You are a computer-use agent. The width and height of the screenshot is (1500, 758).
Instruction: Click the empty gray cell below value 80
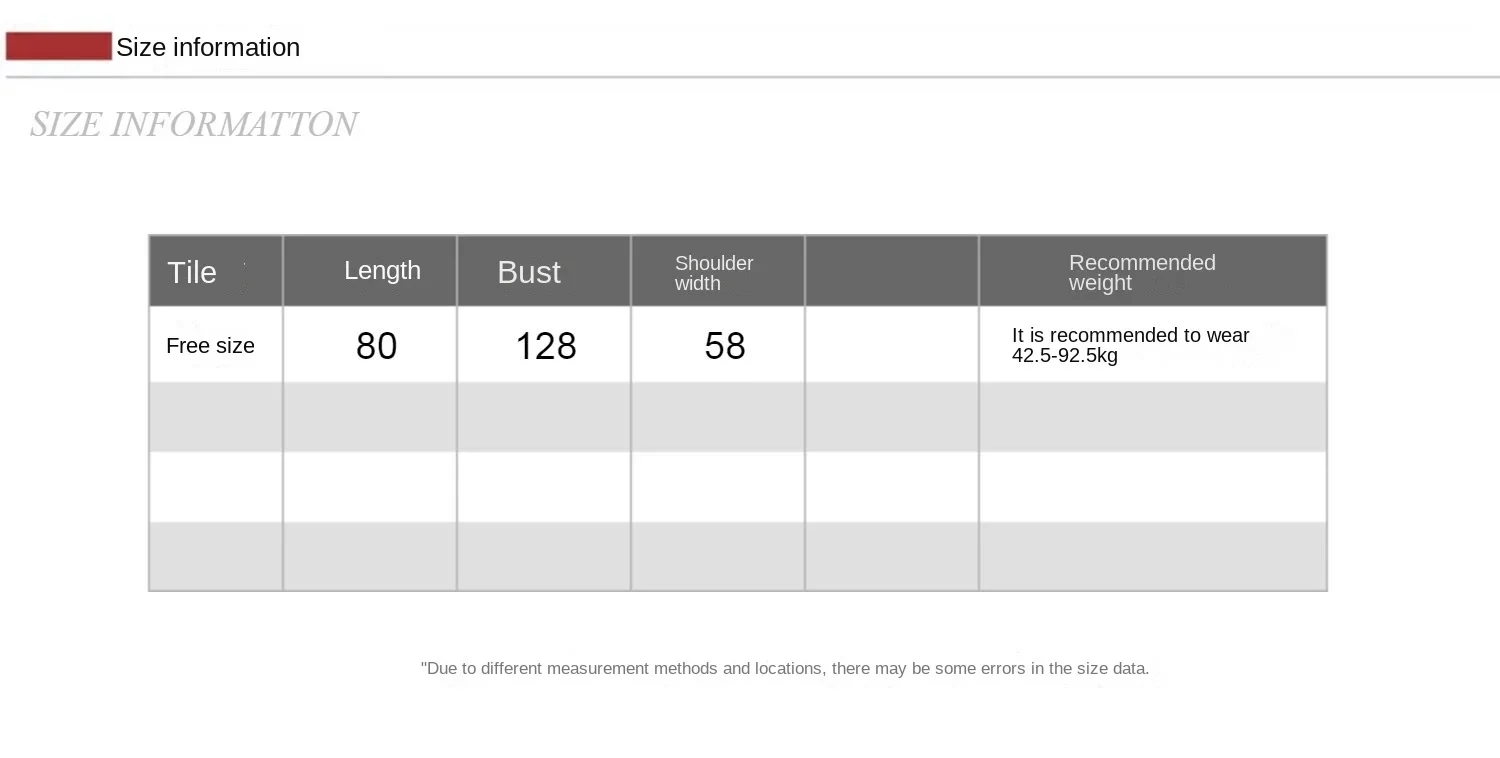(x=370, y=416)
